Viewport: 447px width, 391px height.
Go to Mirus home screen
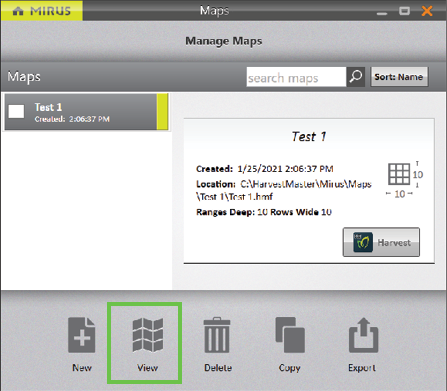42,11
